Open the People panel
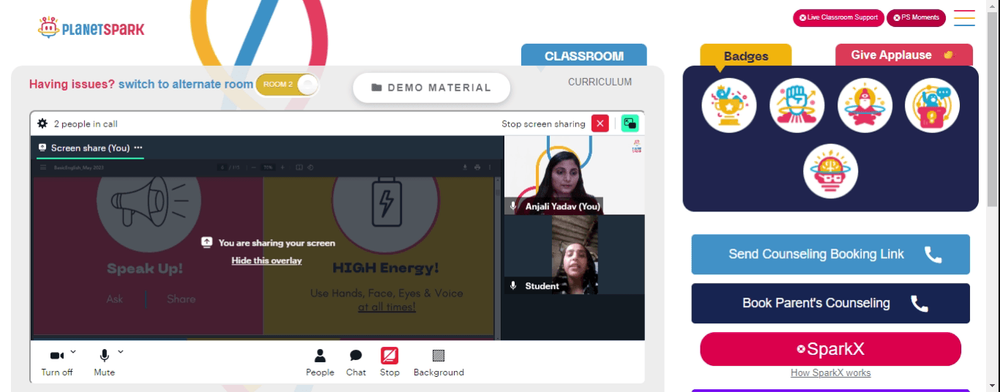1000x392 pixels. [320, 363]
